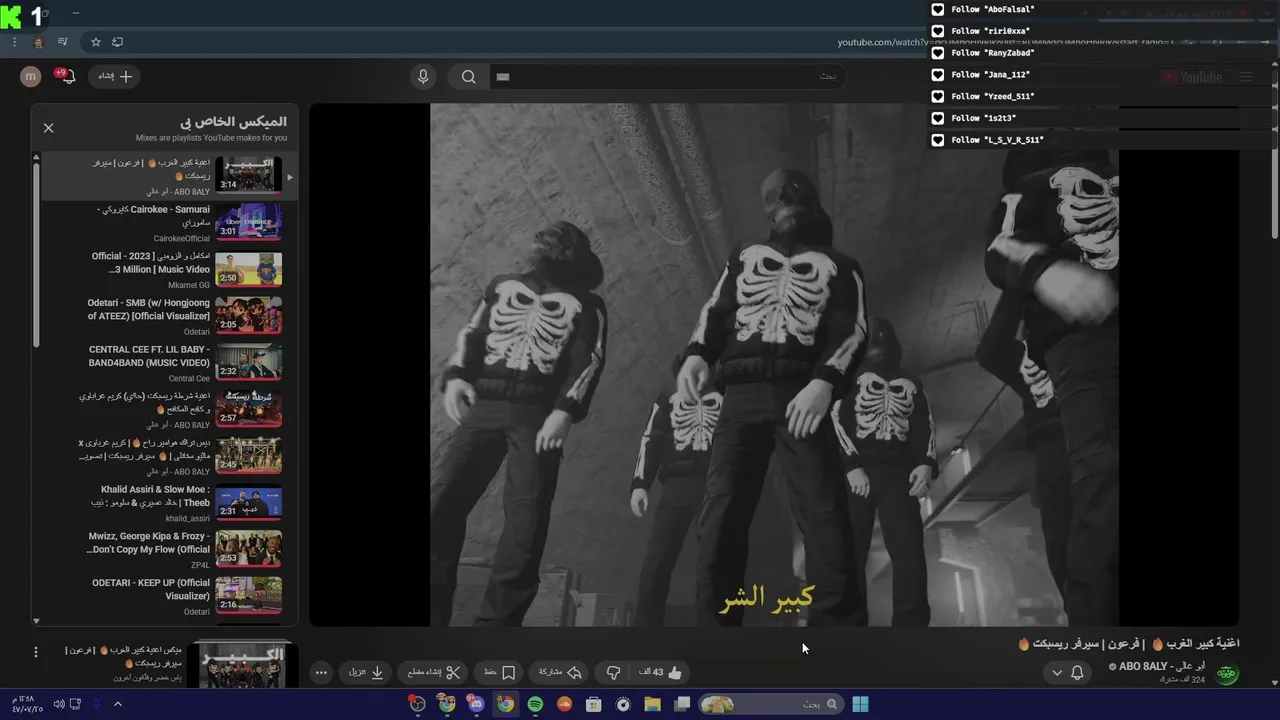Click taskbar search box
1280x720 pixels.
(770, 704)
